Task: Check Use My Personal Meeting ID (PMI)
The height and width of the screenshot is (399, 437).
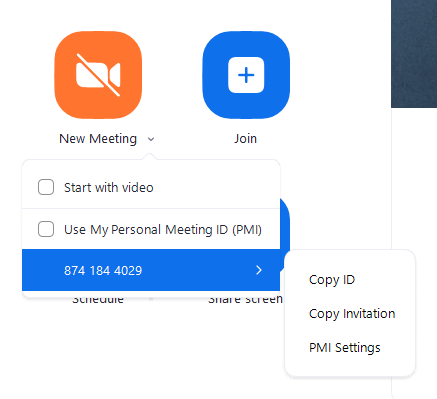Action: click(46, 229)
